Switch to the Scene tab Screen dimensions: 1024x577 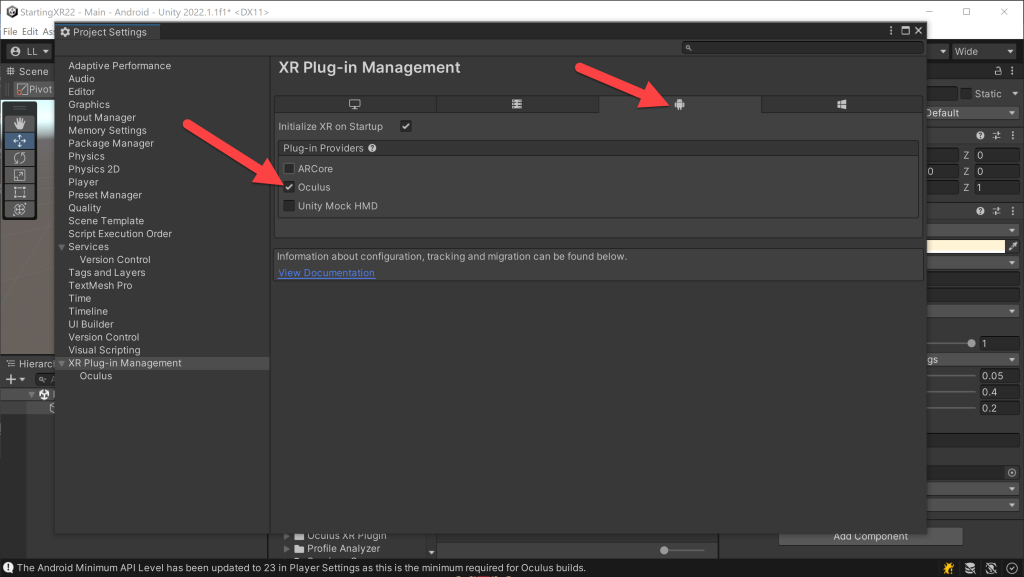27,72
